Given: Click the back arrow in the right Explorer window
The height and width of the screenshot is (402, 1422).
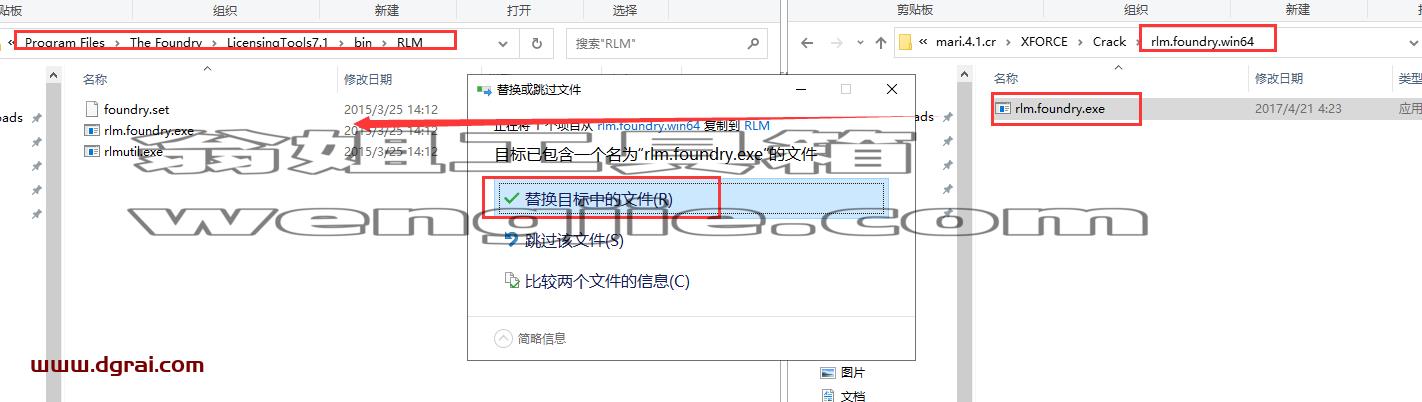Looking at the screenshot, I should pyautogui.click(x=808, y=43).
